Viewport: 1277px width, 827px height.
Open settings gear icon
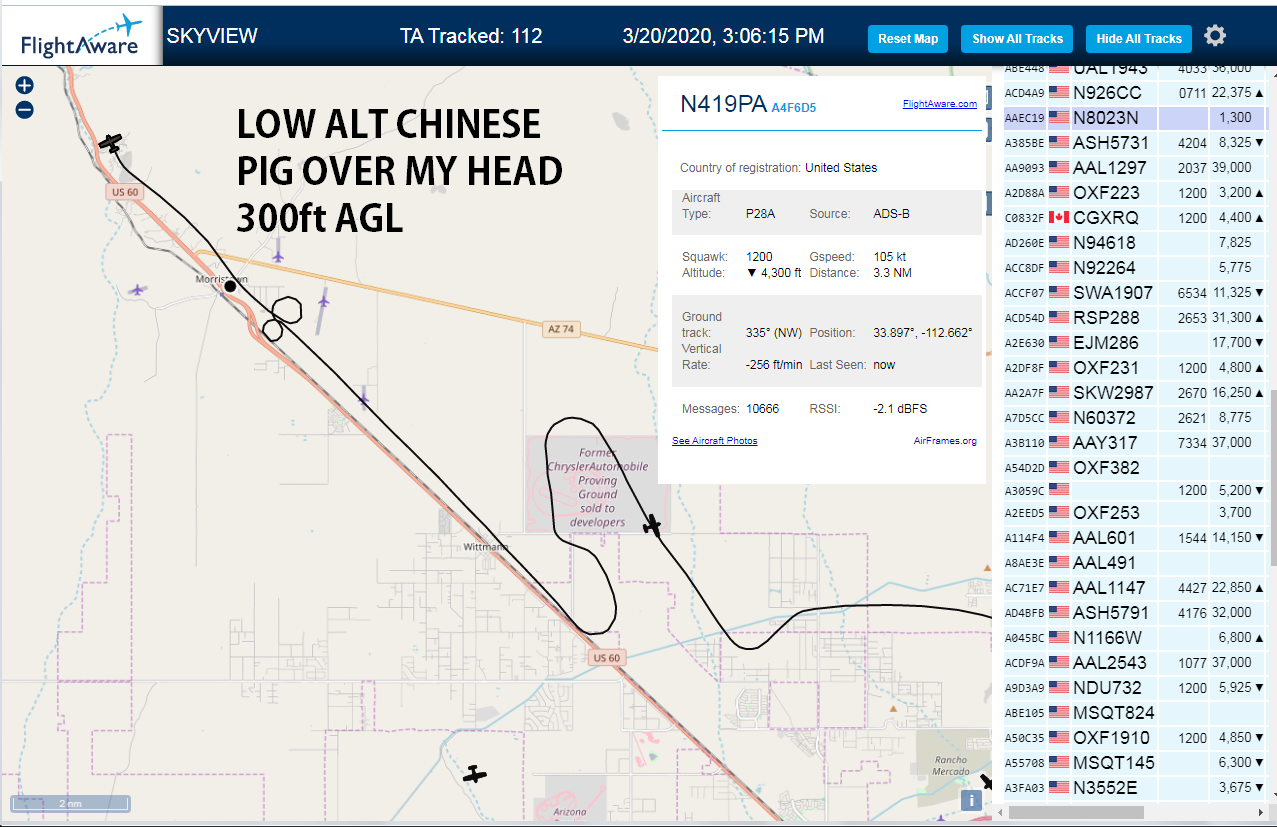pos(1215,37)
